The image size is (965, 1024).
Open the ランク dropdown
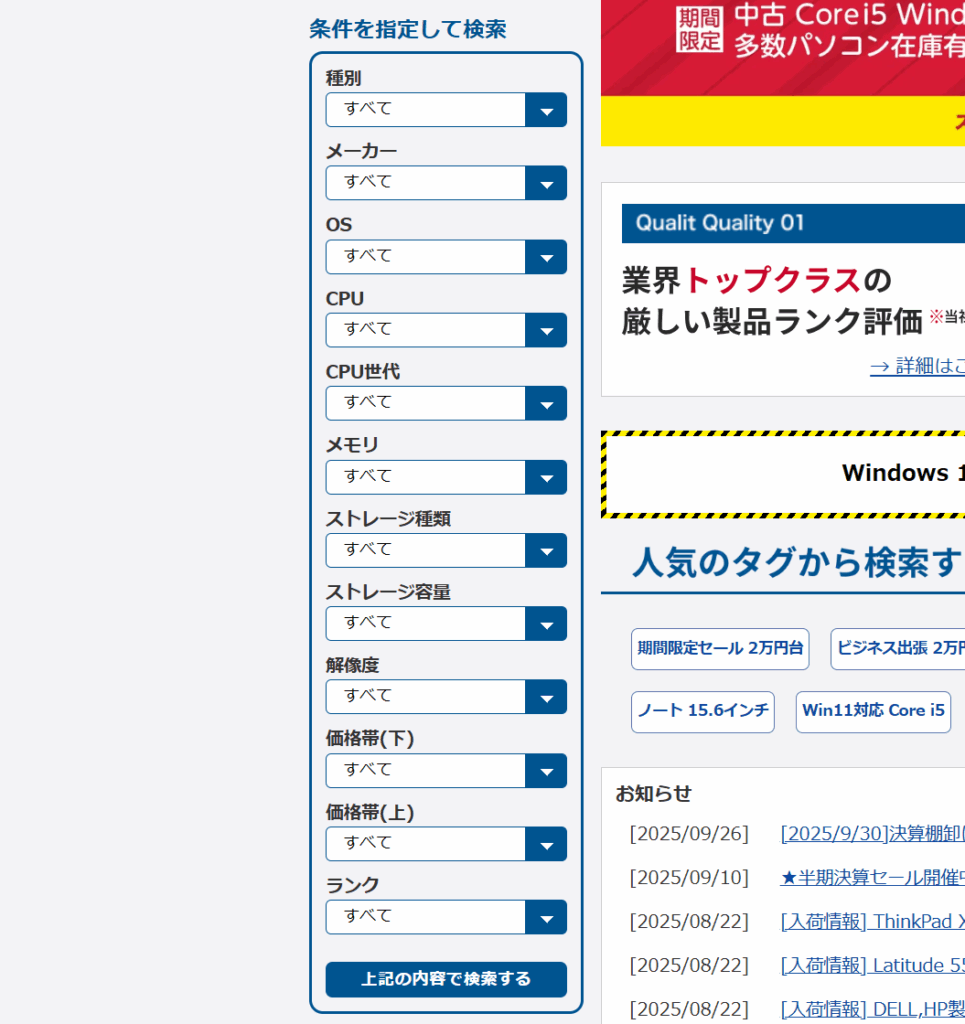[x=445, y=917]
